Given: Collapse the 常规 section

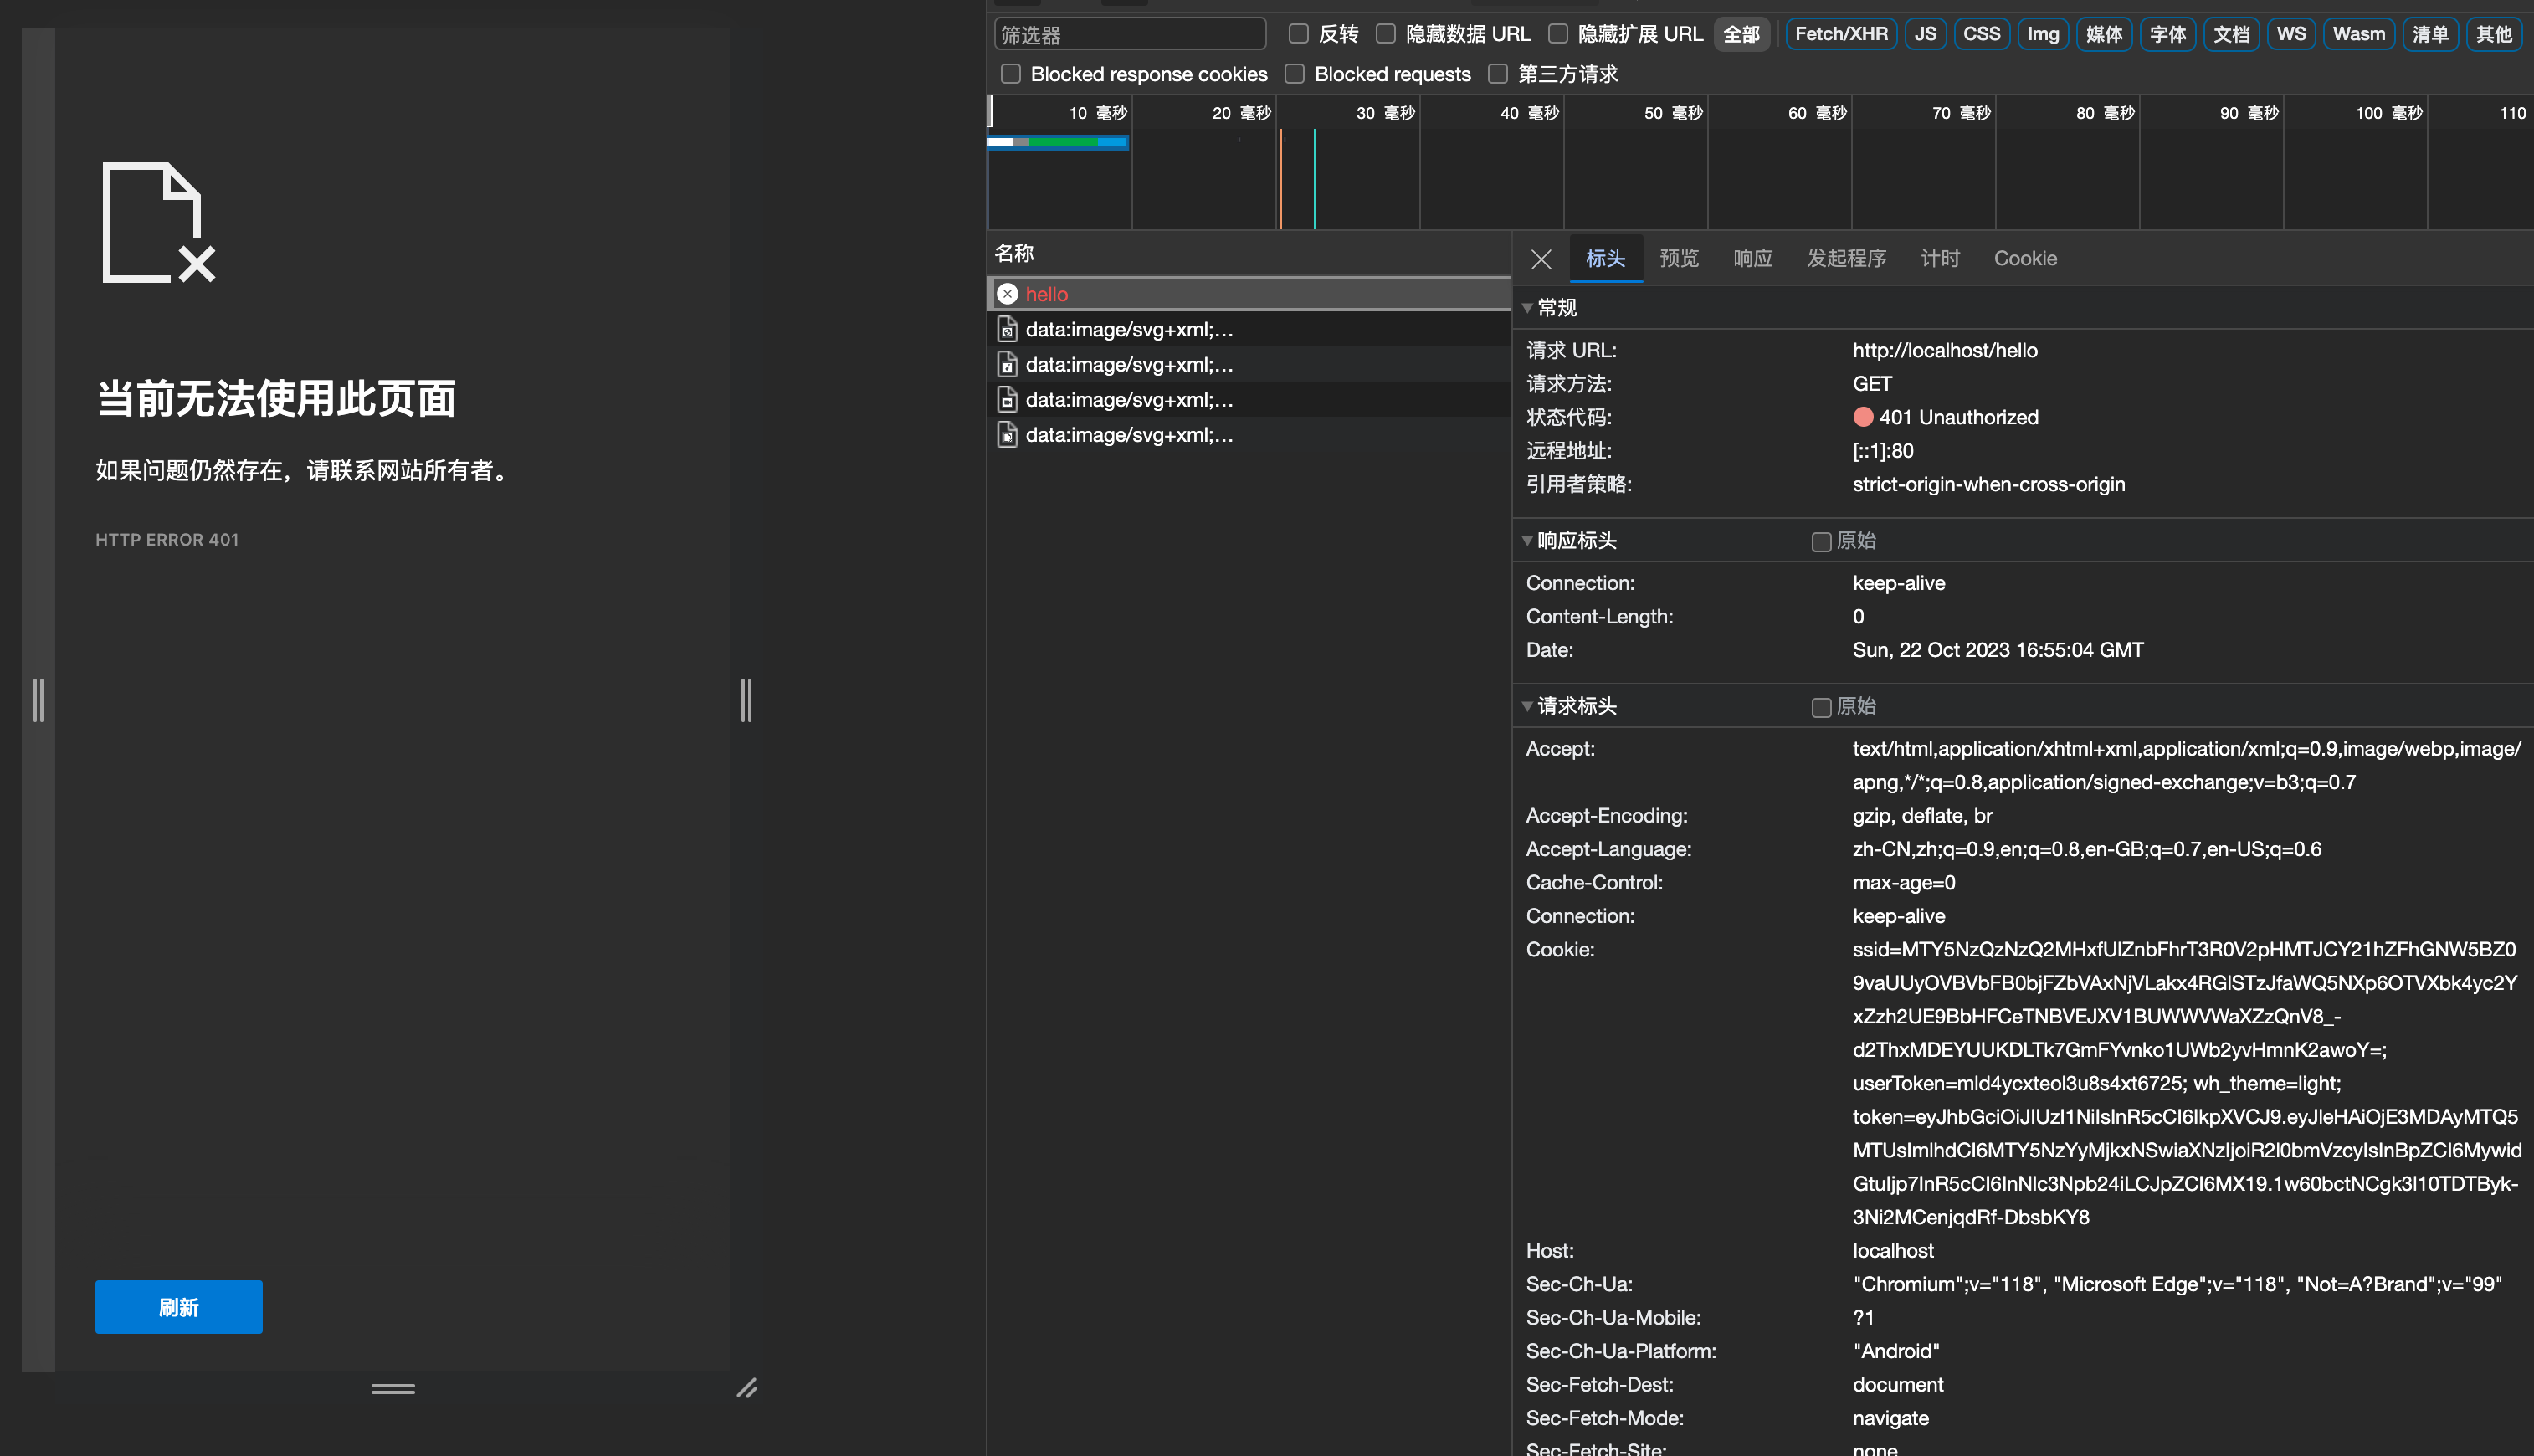Looking at the screenshot, I should (x=1527, y=308).
